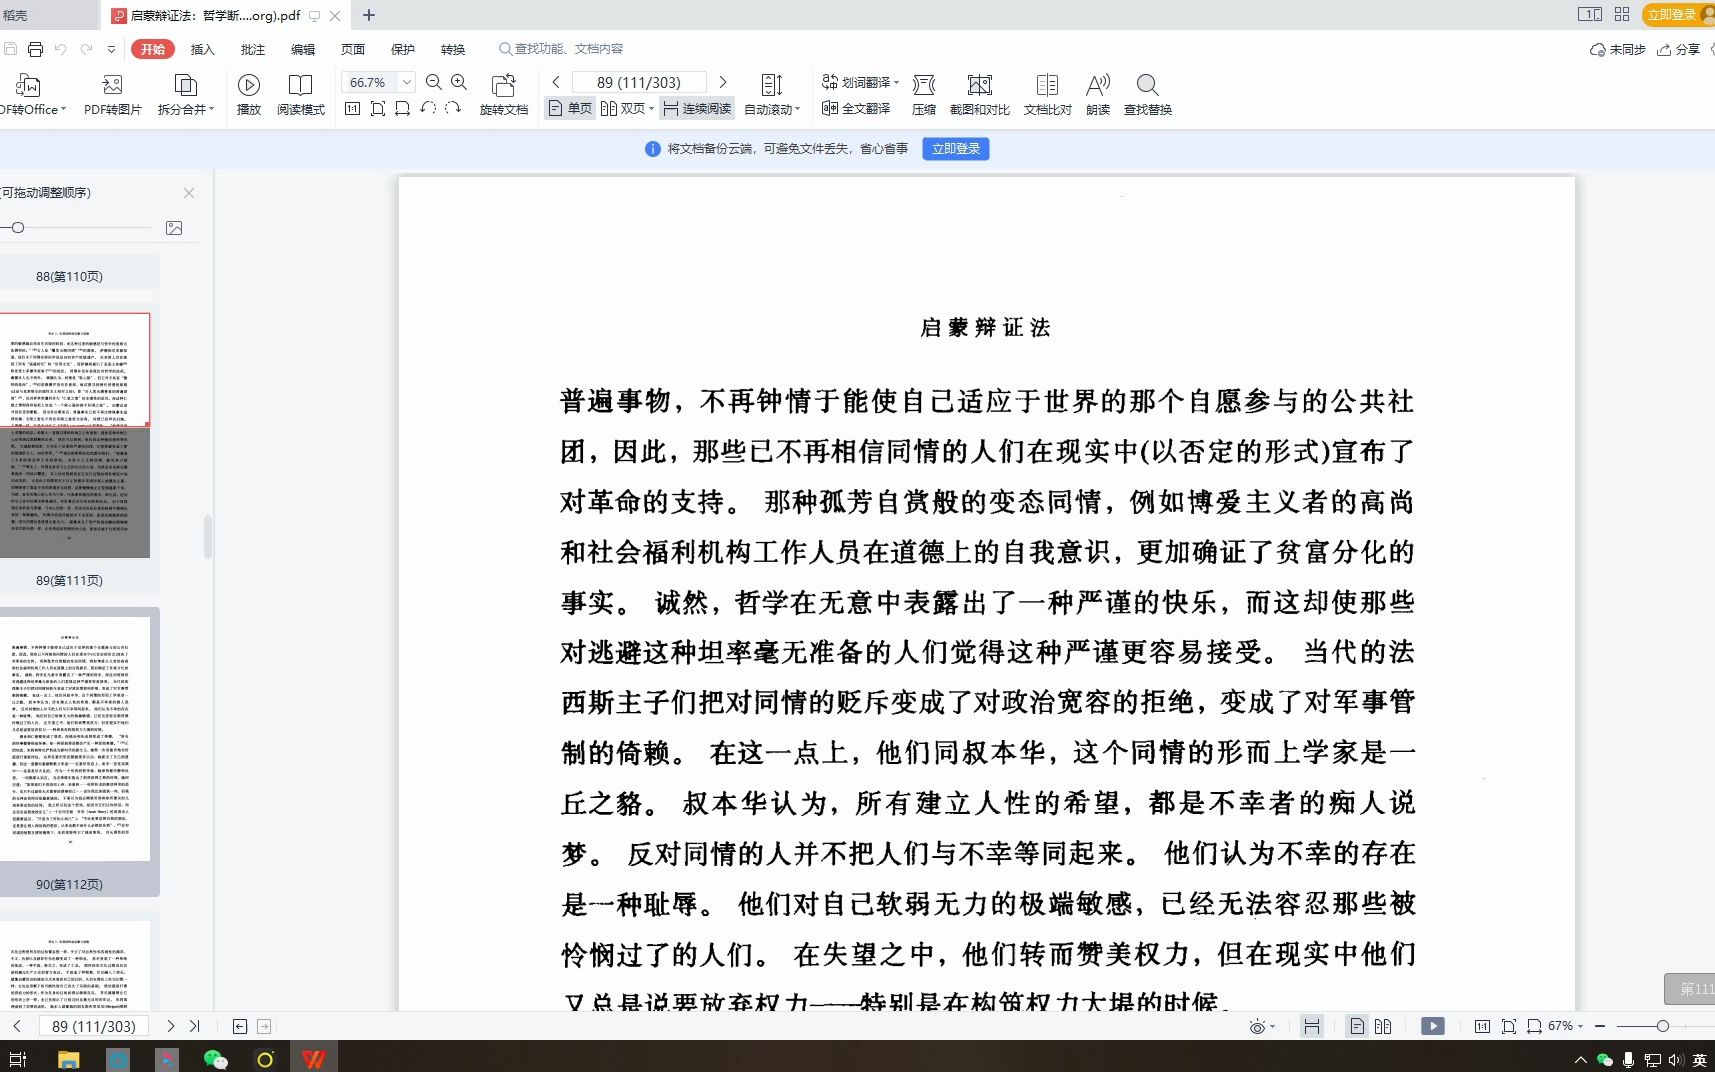Start slideshow with 播放 icon
Screen dimensions: 1715x1072
(x=249, y=95)
